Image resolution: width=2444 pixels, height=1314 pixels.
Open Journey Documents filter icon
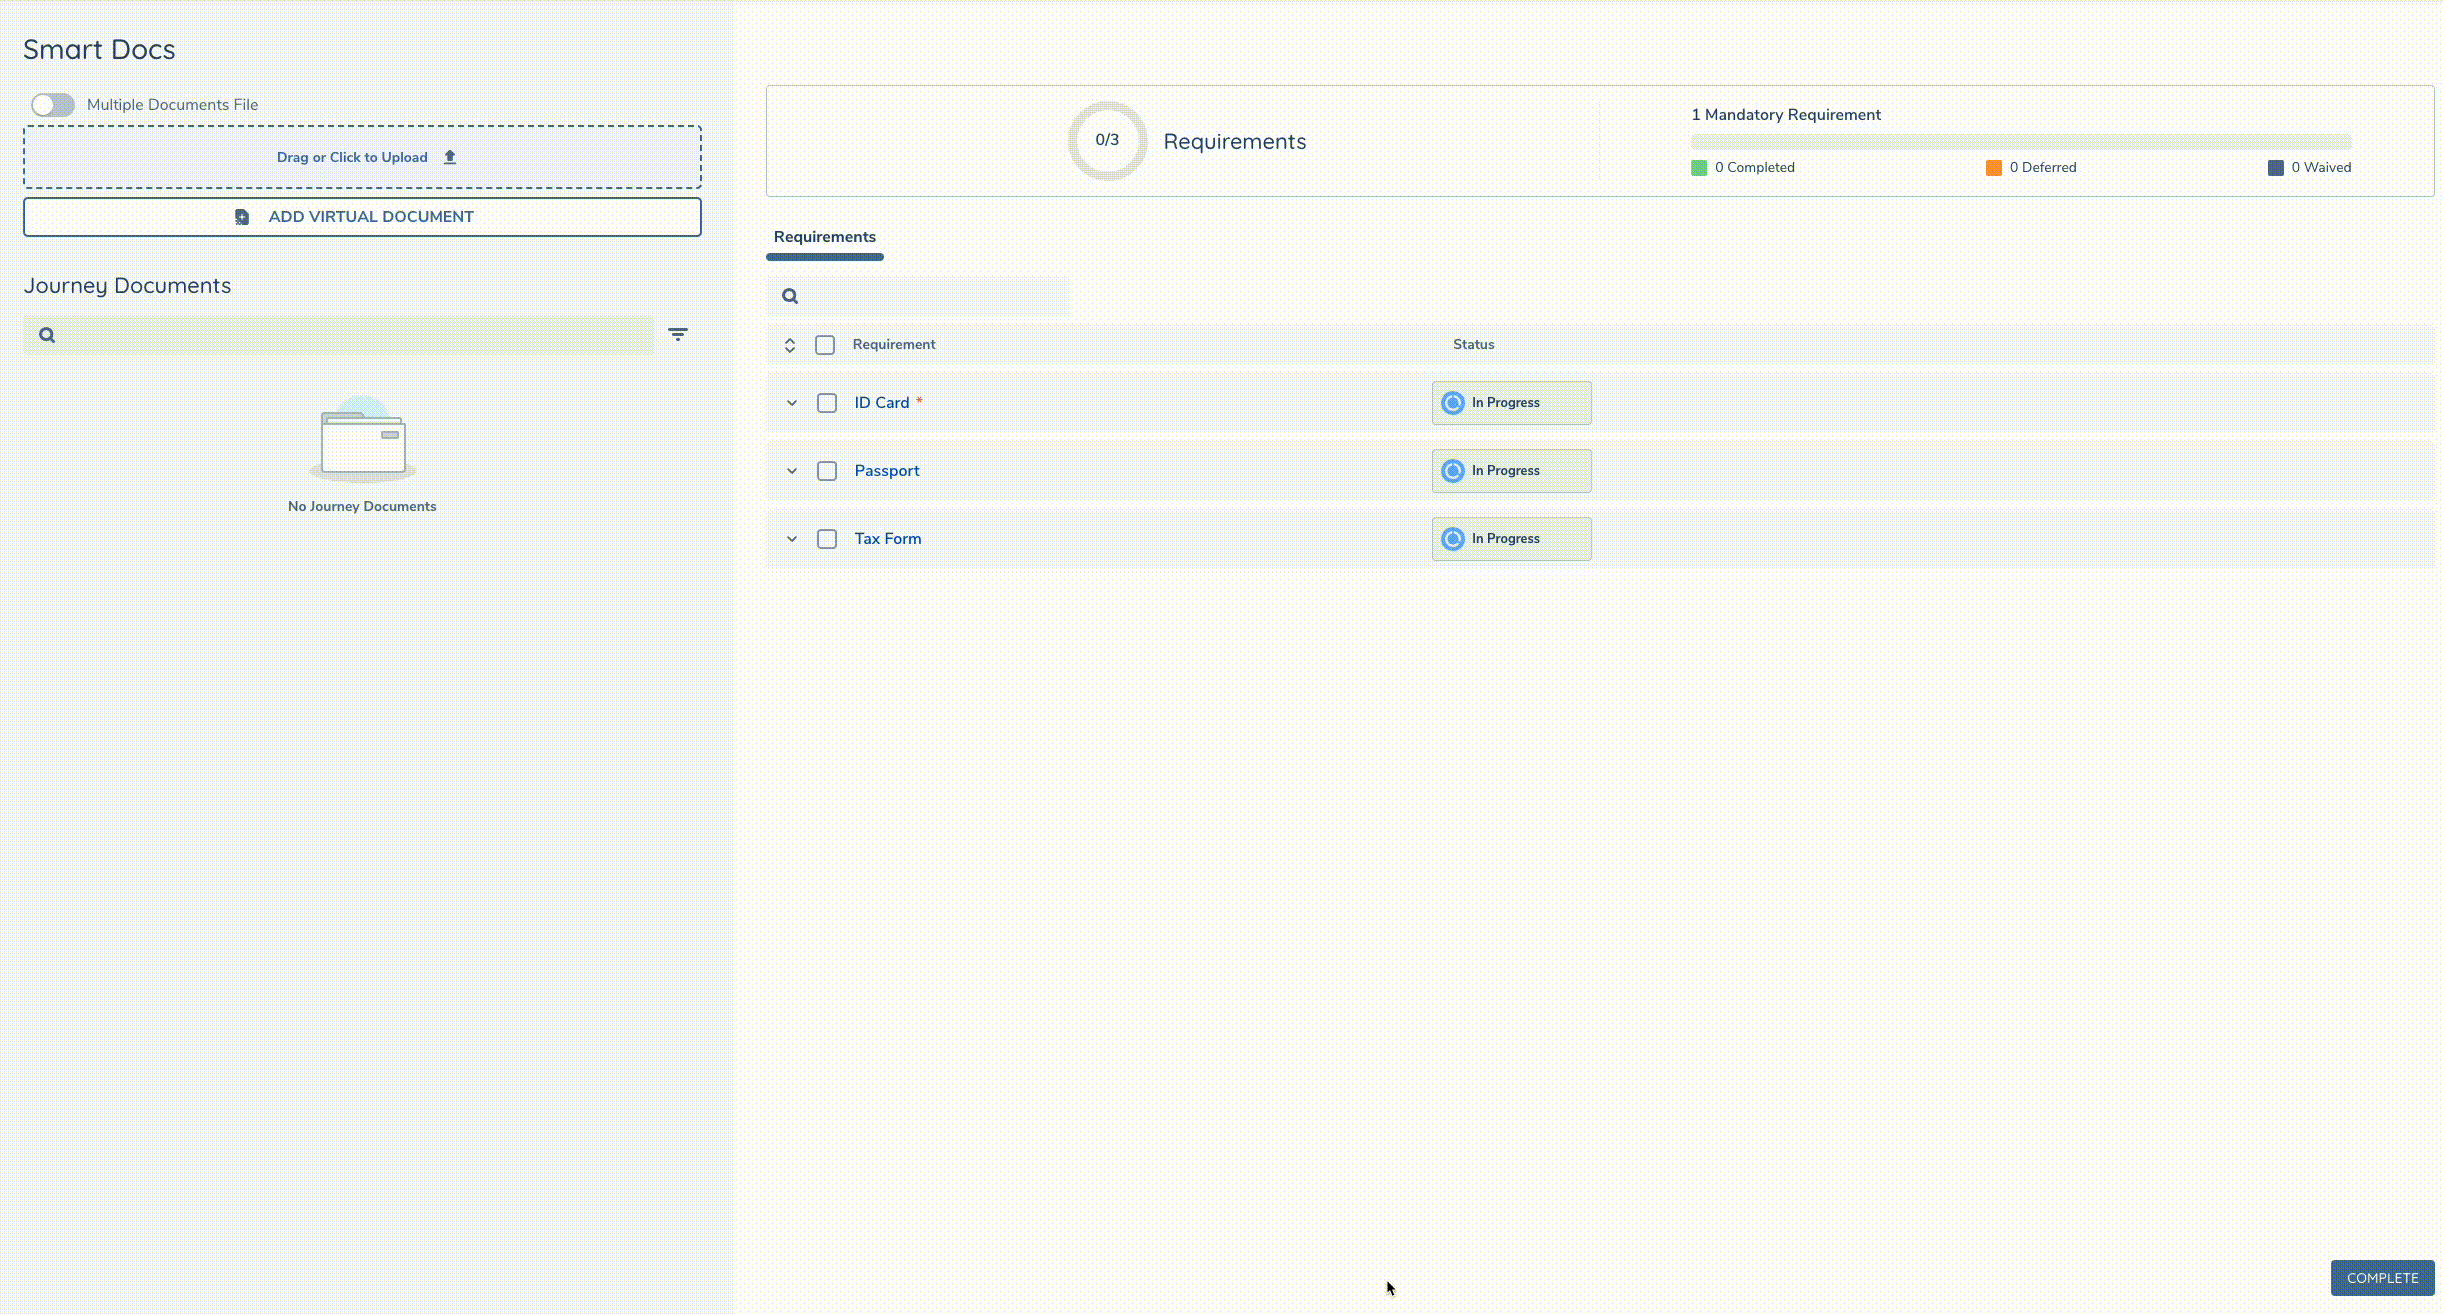click(x=678, y=335)
